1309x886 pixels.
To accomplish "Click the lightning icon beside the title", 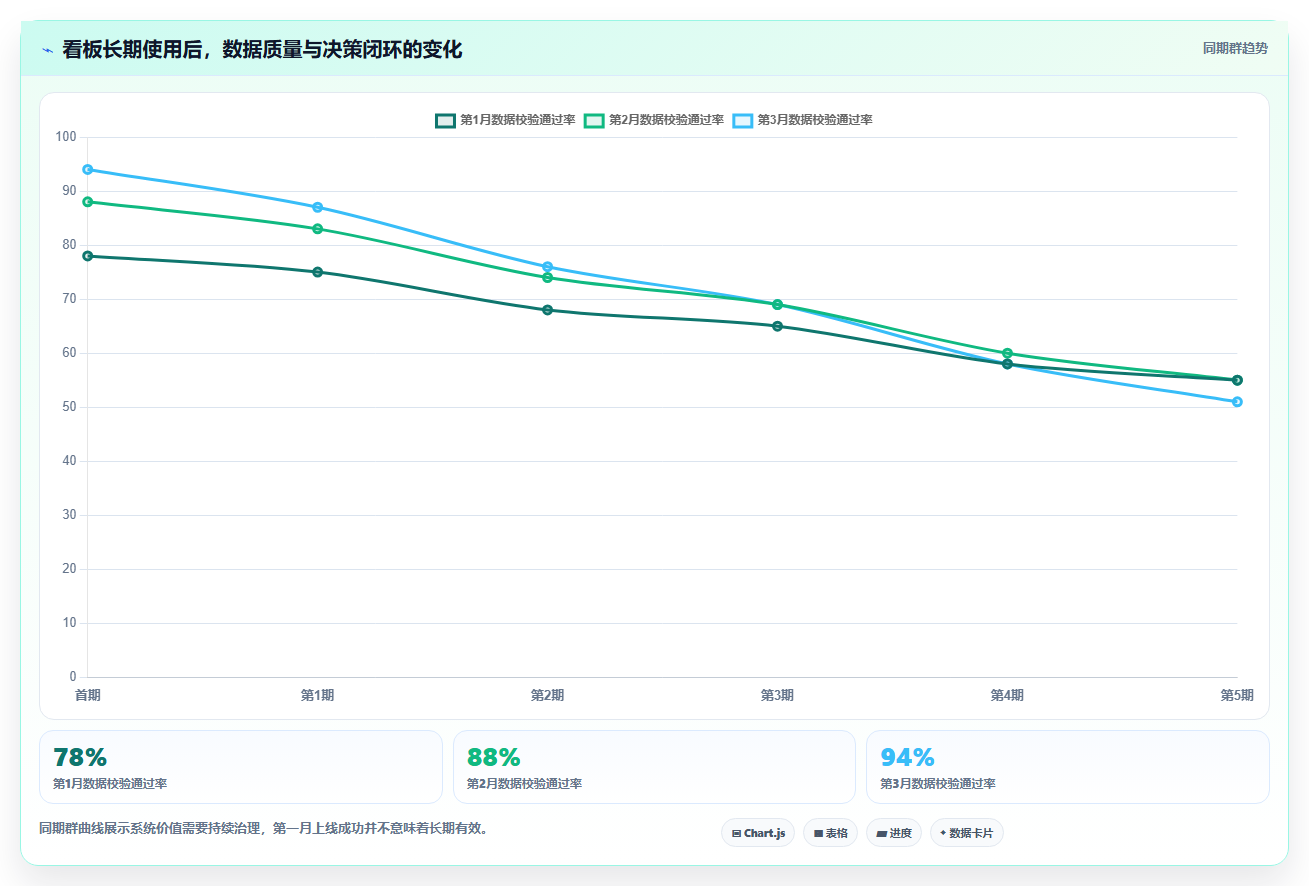I will (x=47, y=50).
